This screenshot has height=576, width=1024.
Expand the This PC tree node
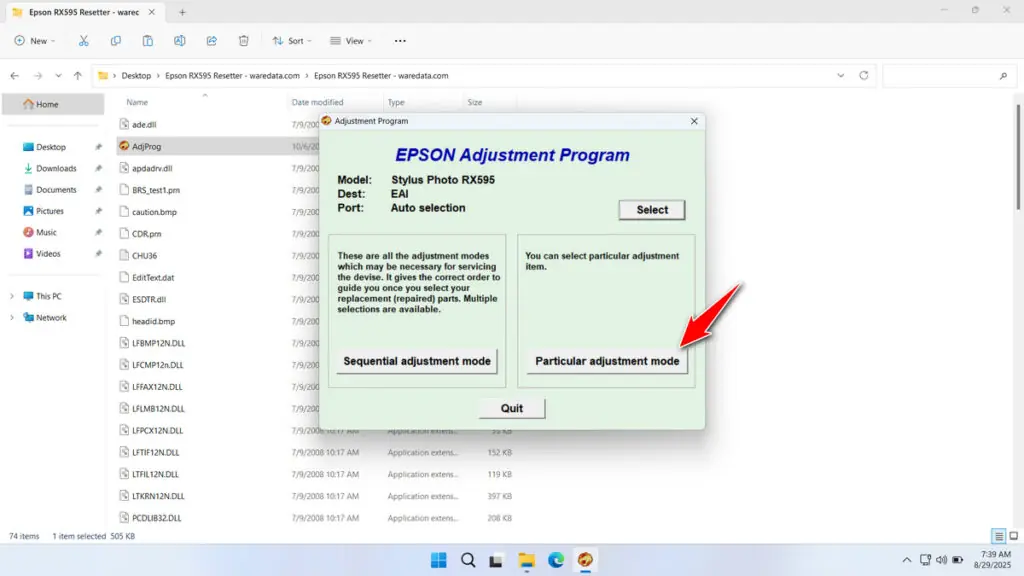click(12, 296)
